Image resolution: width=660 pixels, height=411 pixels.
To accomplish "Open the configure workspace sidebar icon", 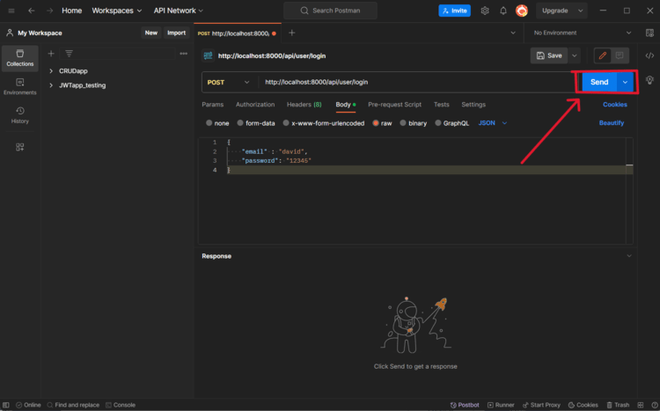I will (x=20, y=147).
